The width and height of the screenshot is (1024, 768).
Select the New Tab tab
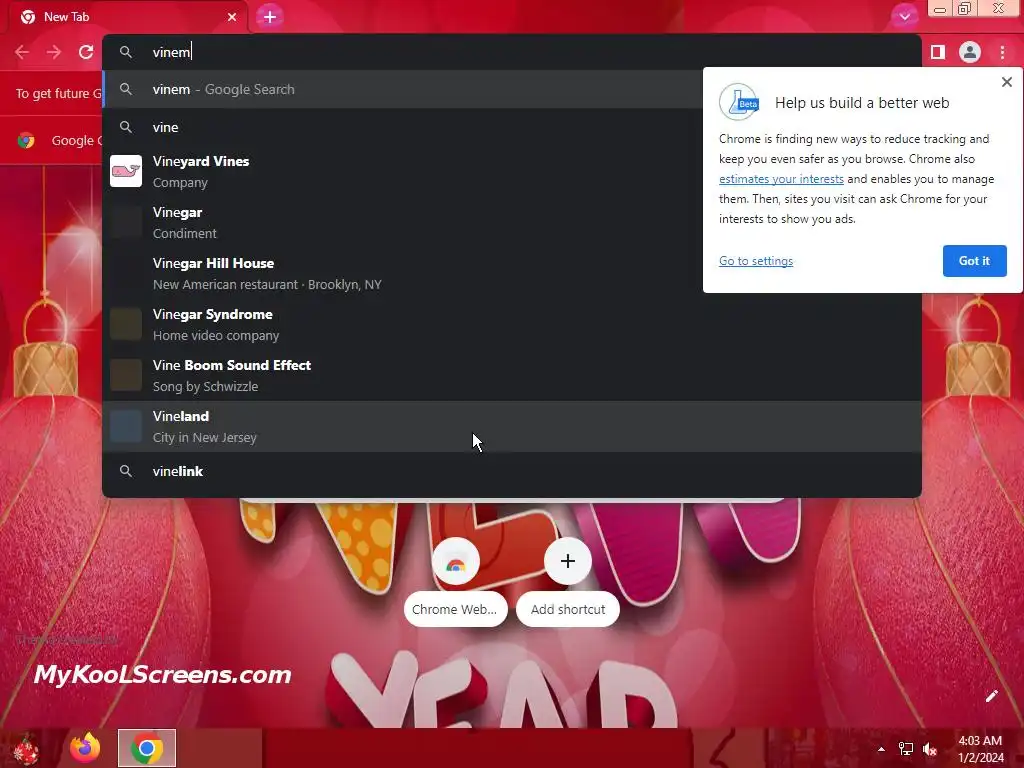pyautogui.click(x=127, y=18)
